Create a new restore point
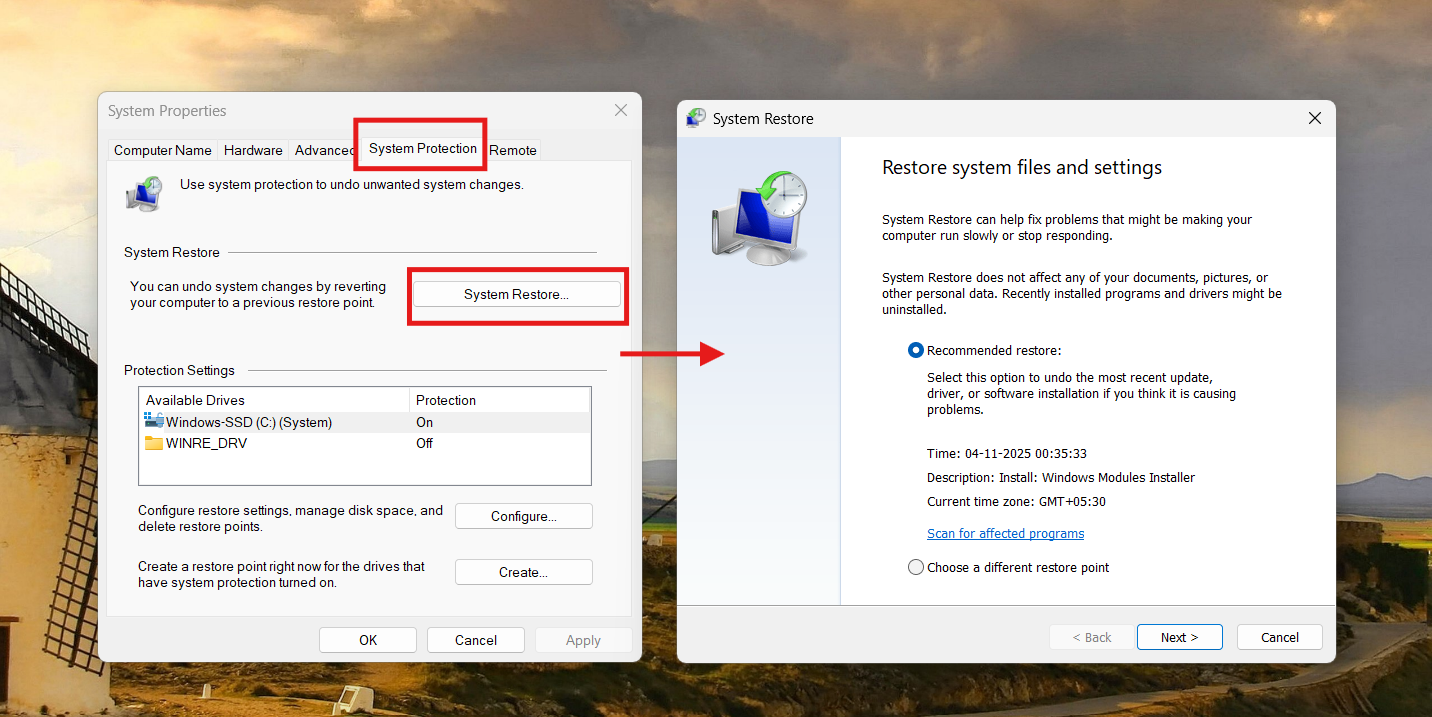The image size is (1432, 717). 523,572
